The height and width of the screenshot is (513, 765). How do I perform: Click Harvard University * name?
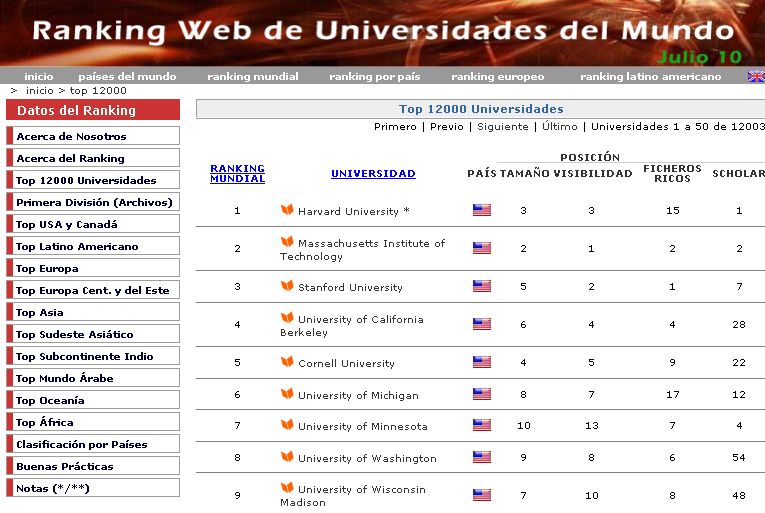pyautogui.click(x=354, y=211)
